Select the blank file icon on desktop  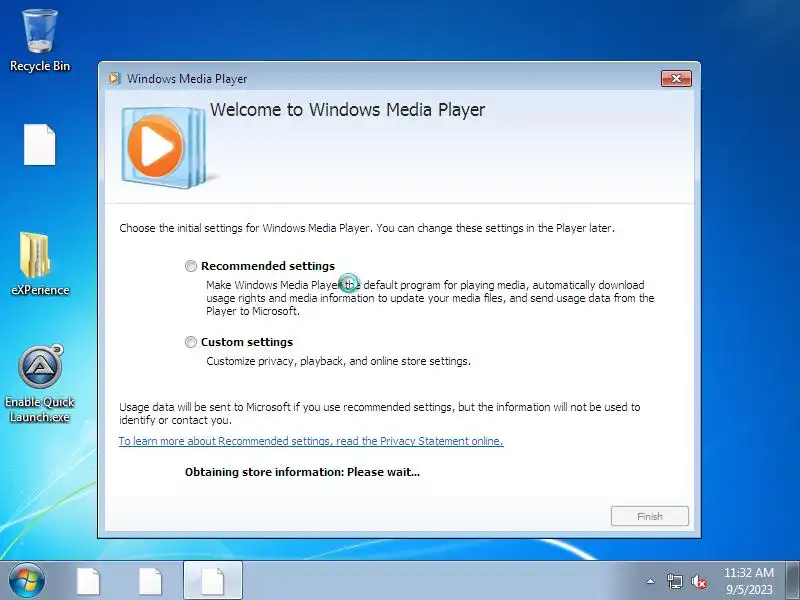[40, 145]
